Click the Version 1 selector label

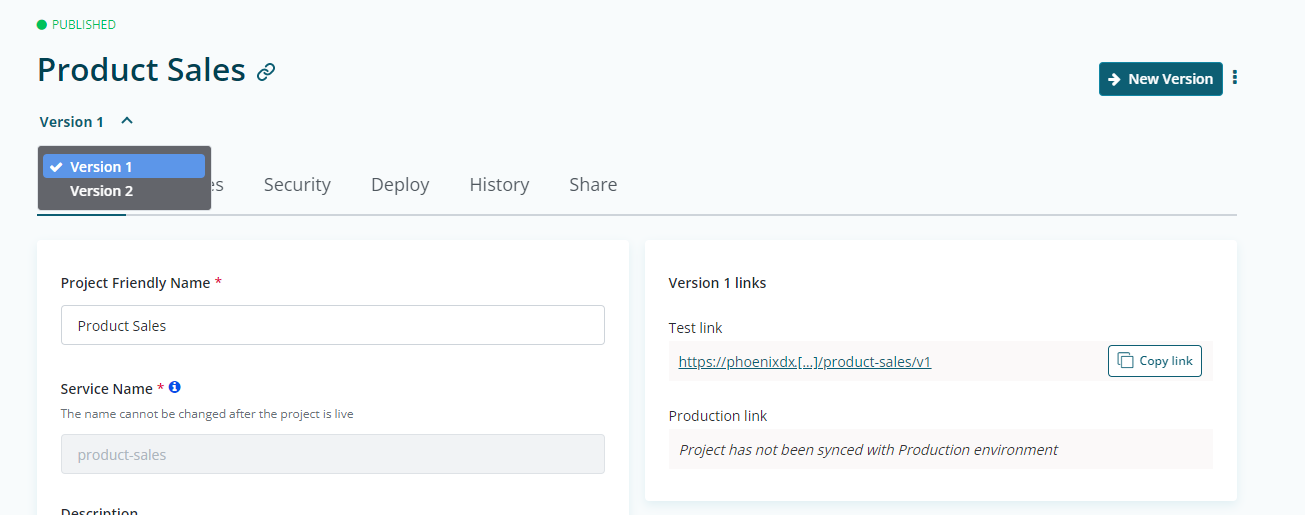point(72,122)
